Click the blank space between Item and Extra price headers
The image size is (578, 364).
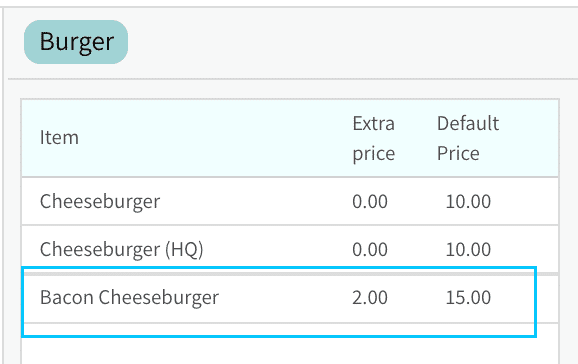coord(216,138)
